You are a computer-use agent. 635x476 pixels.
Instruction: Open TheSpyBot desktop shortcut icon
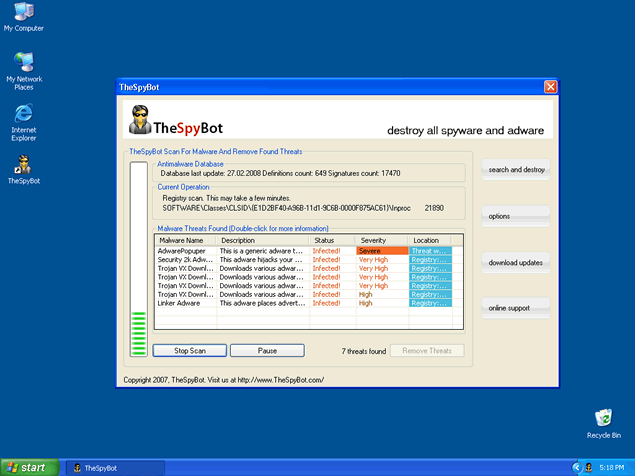point(23,164)
